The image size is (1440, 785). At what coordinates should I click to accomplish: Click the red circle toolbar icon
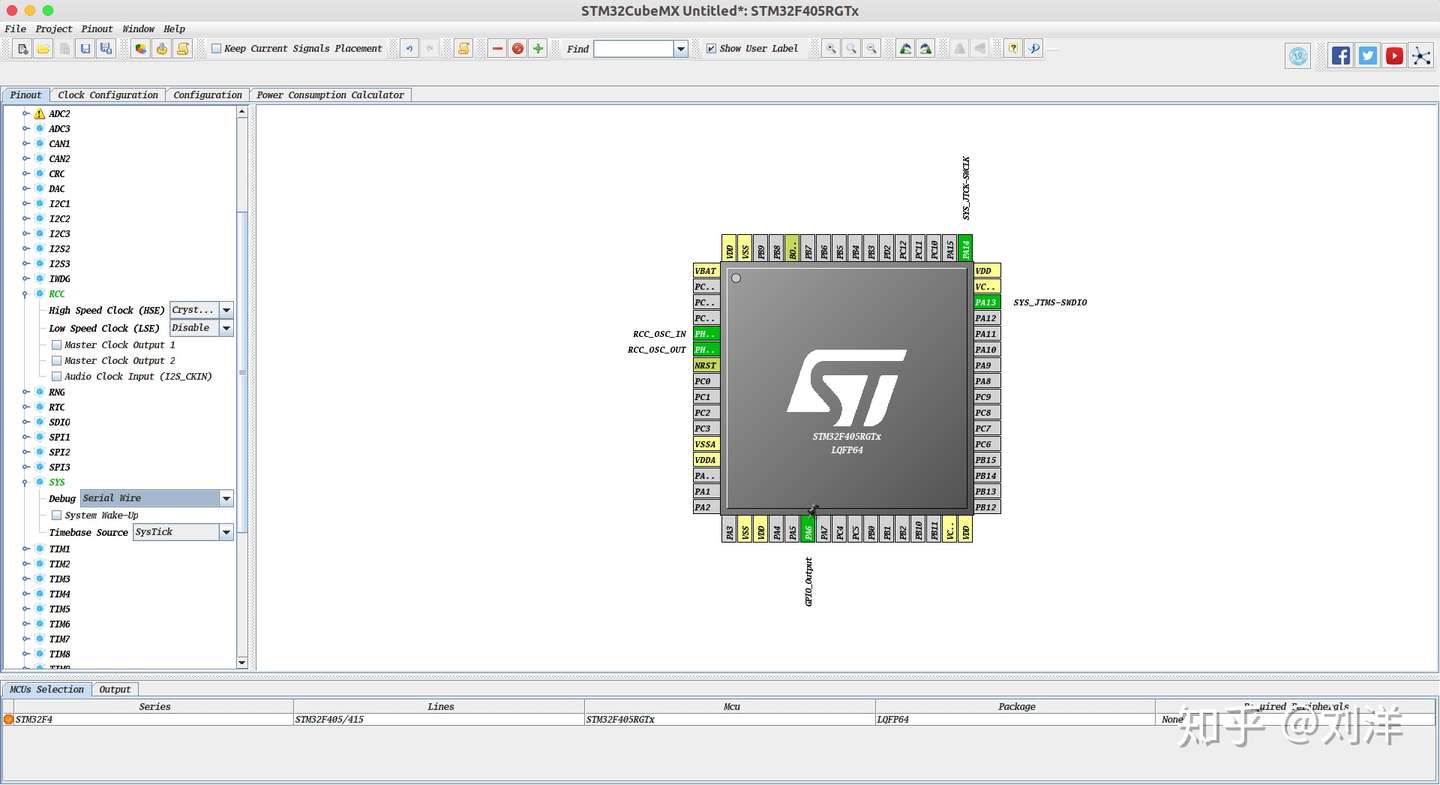pos(517,48)
